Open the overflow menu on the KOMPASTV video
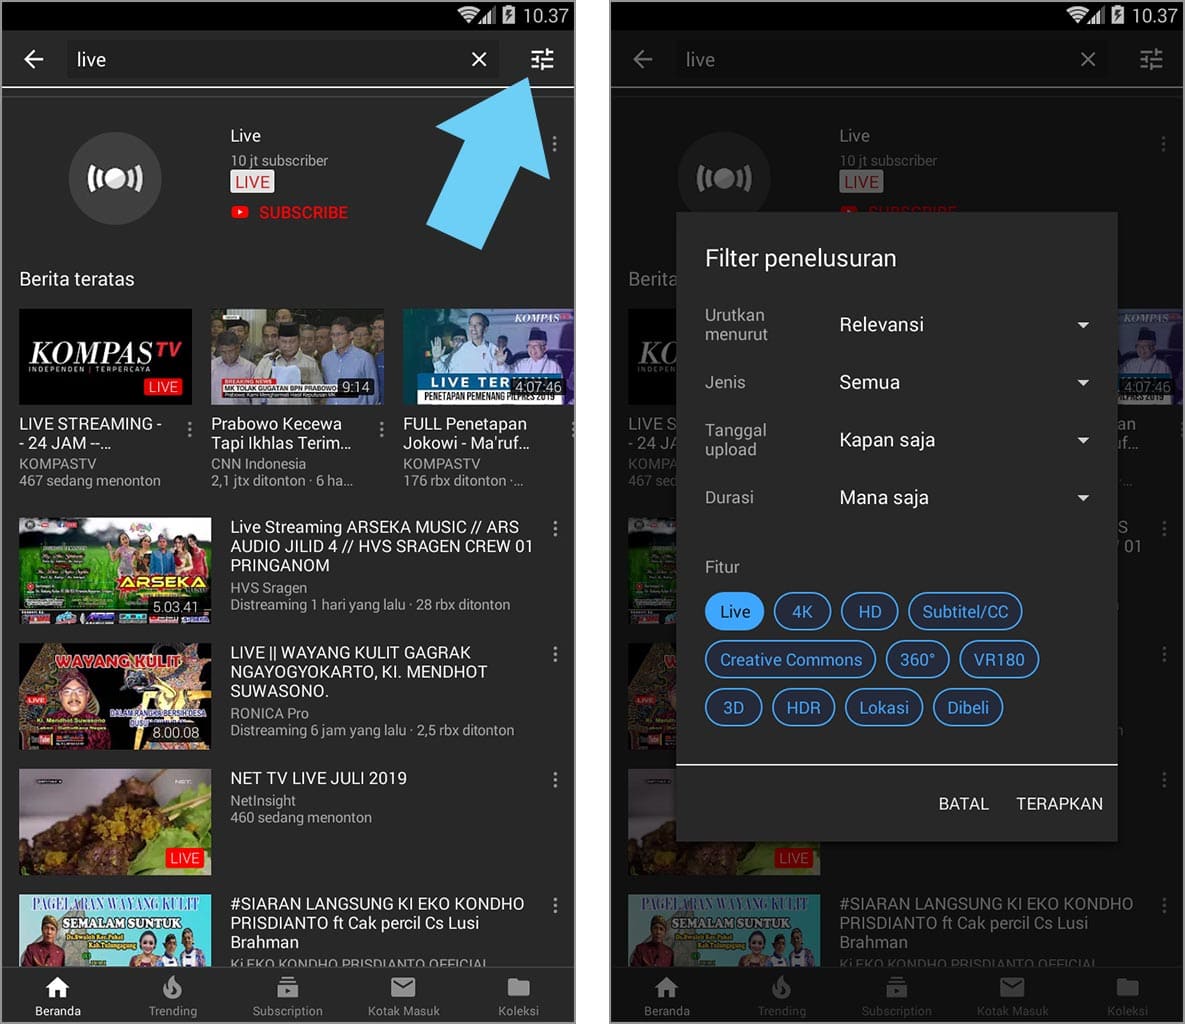The image size is (1185, 1024). click(x=190, y=428)
